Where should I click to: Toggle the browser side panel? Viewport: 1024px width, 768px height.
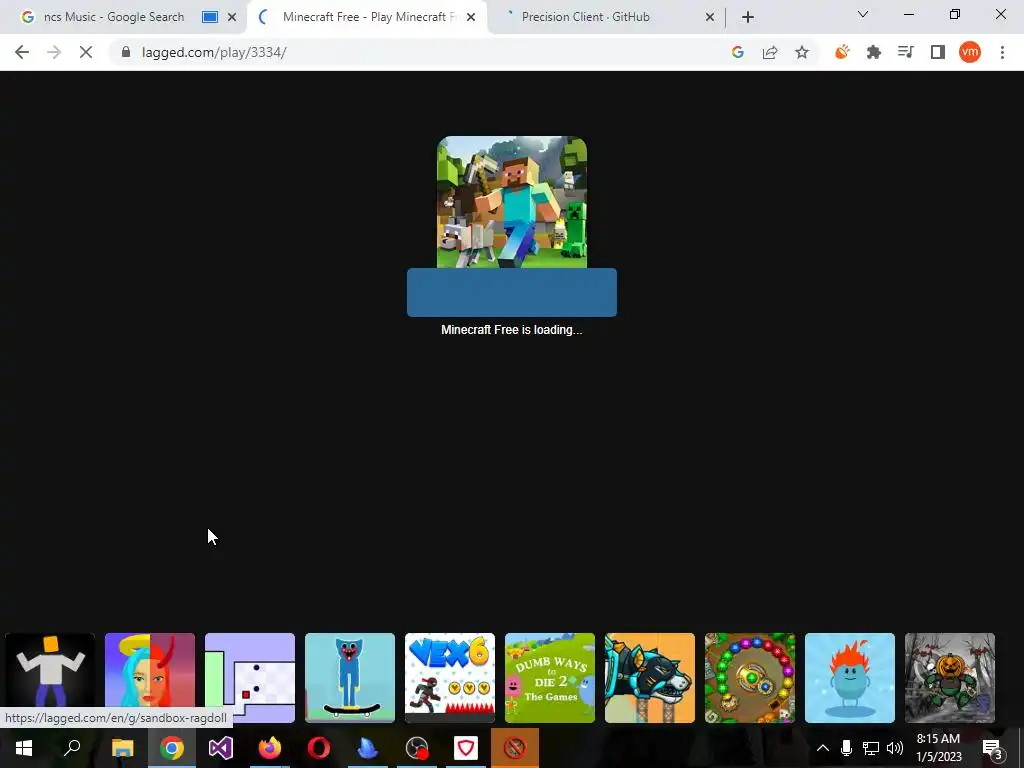click(x=938, y=52)
